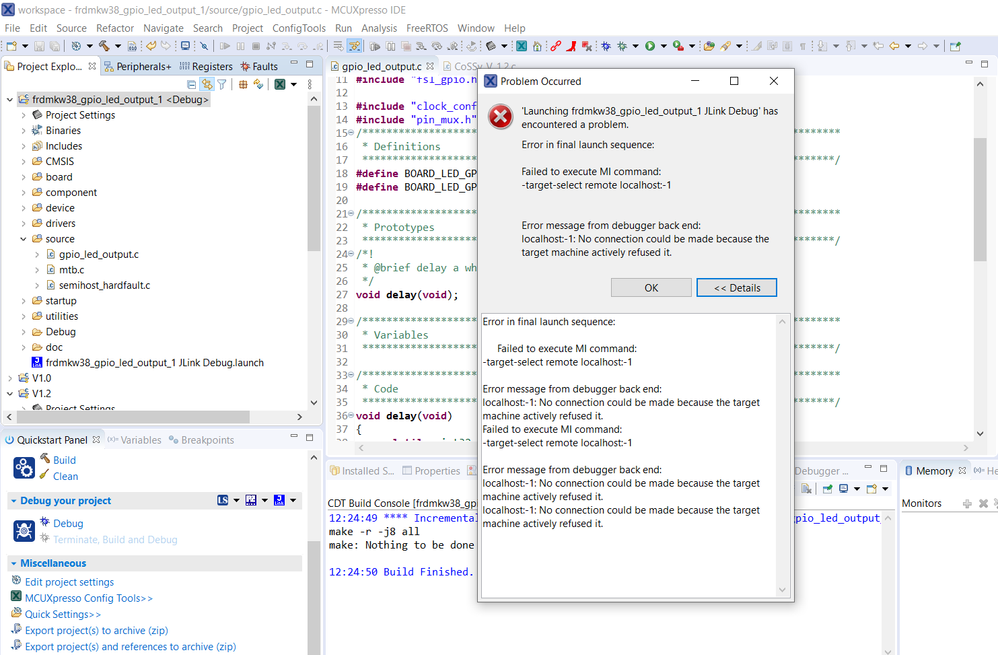998x655 pixels.
Task: Switch to the Properties tab
Action: pyautogui.click(x=431, y=471)
